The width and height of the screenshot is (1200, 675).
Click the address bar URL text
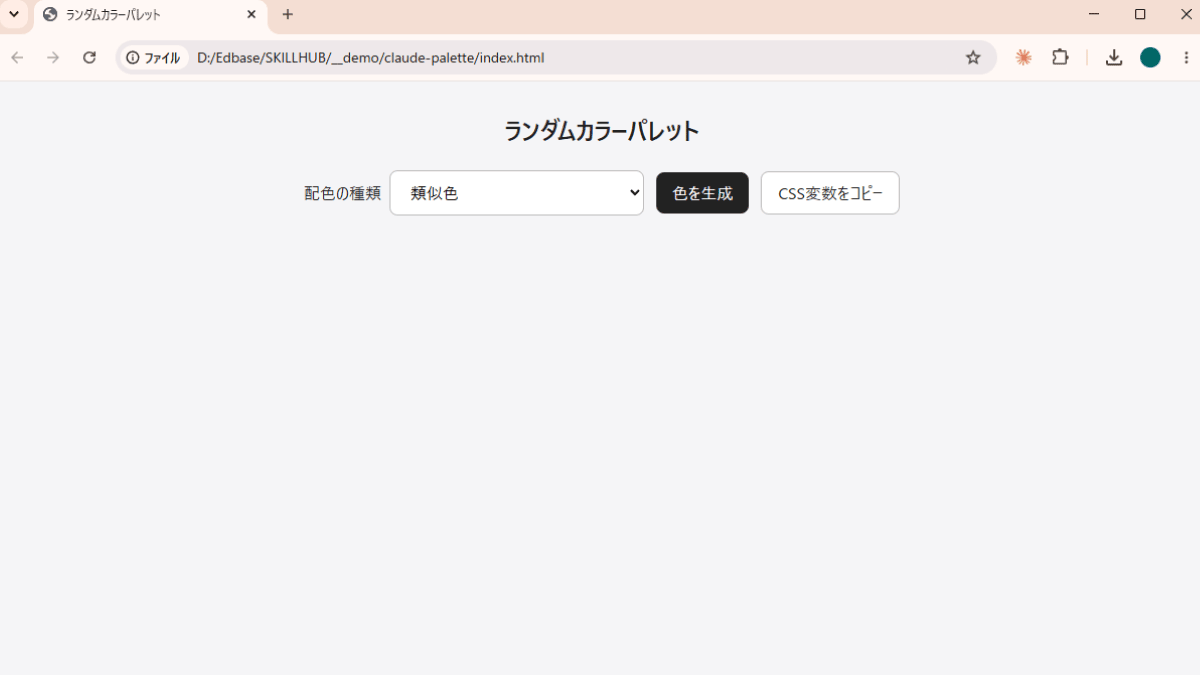pyautogui.click(x=370, y=58)
